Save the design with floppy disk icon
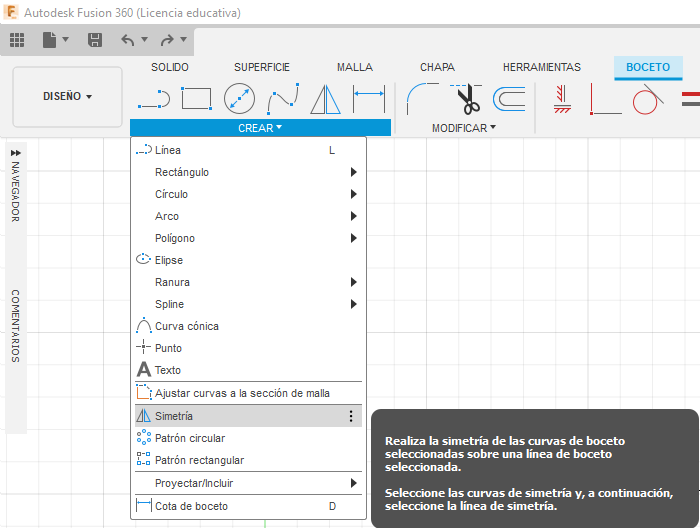Image resolution: width=700 pixels, height=528 pixels. (x=95, y=40)
